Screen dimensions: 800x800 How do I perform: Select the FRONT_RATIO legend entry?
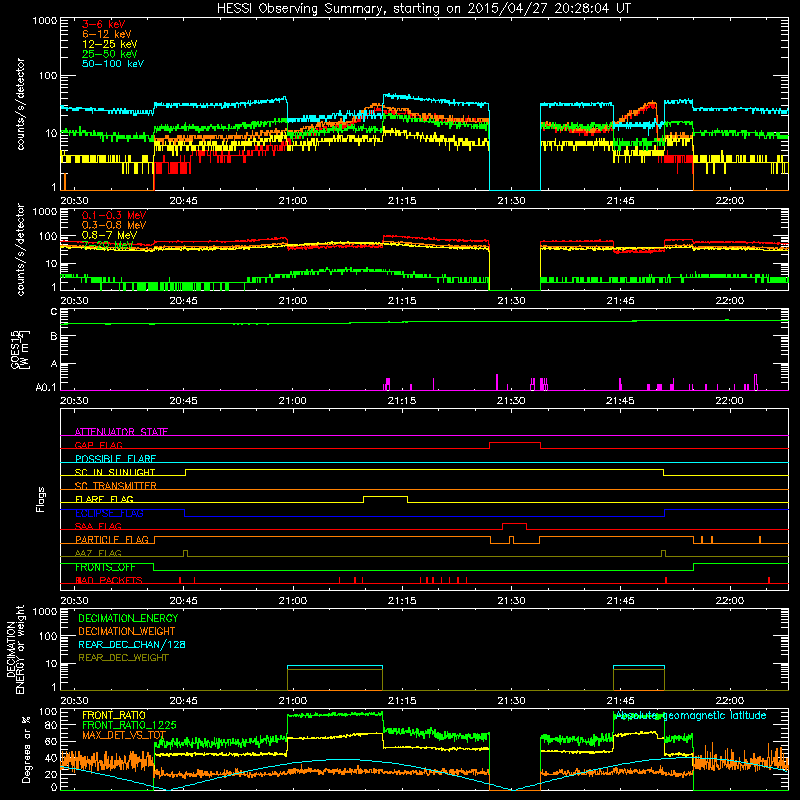114,715
